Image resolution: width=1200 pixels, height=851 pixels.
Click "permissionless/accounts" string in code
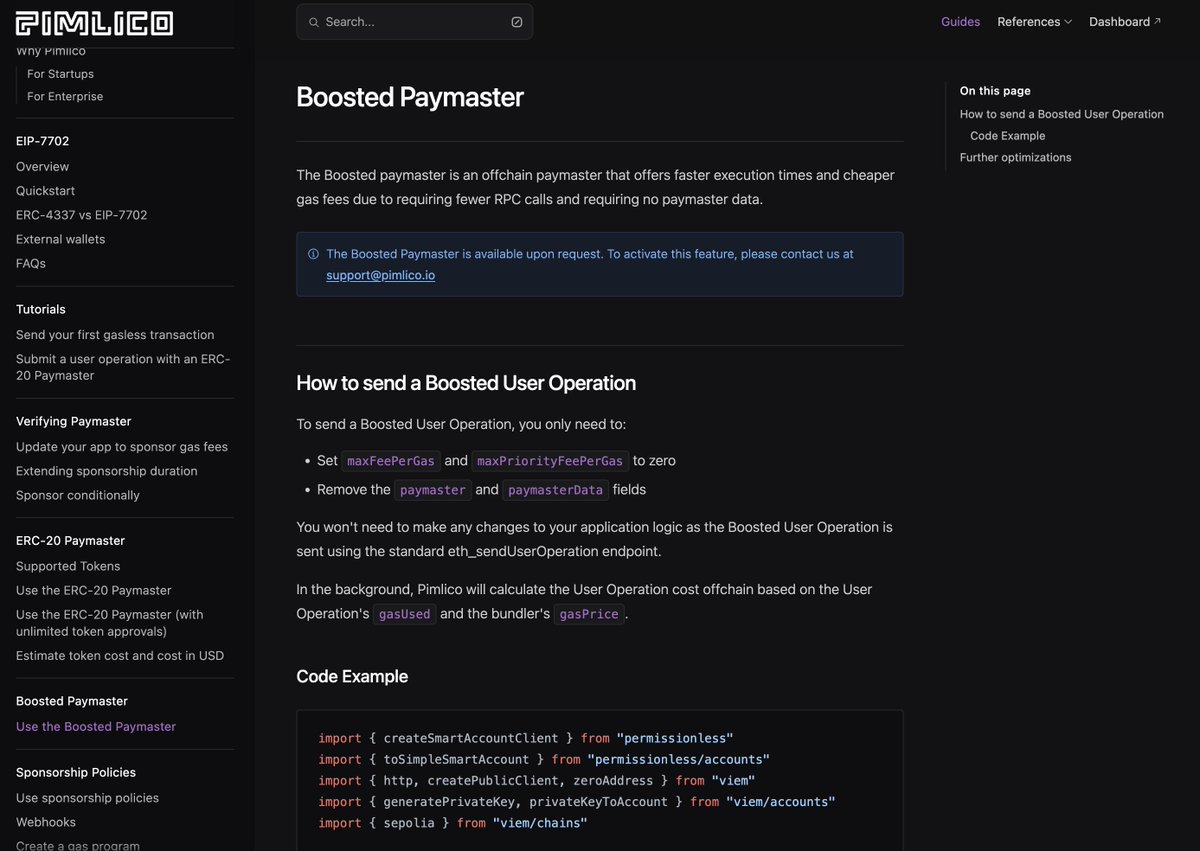[679, 760]
